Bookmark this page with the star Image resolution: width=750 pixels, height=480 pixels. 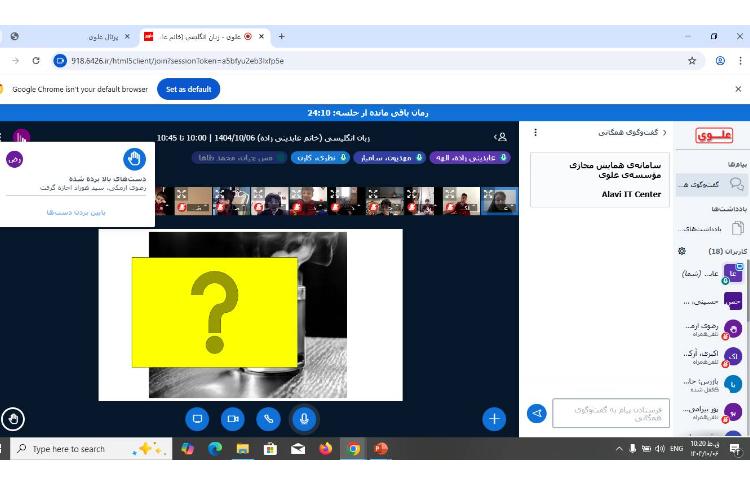[x=692, y=61]
